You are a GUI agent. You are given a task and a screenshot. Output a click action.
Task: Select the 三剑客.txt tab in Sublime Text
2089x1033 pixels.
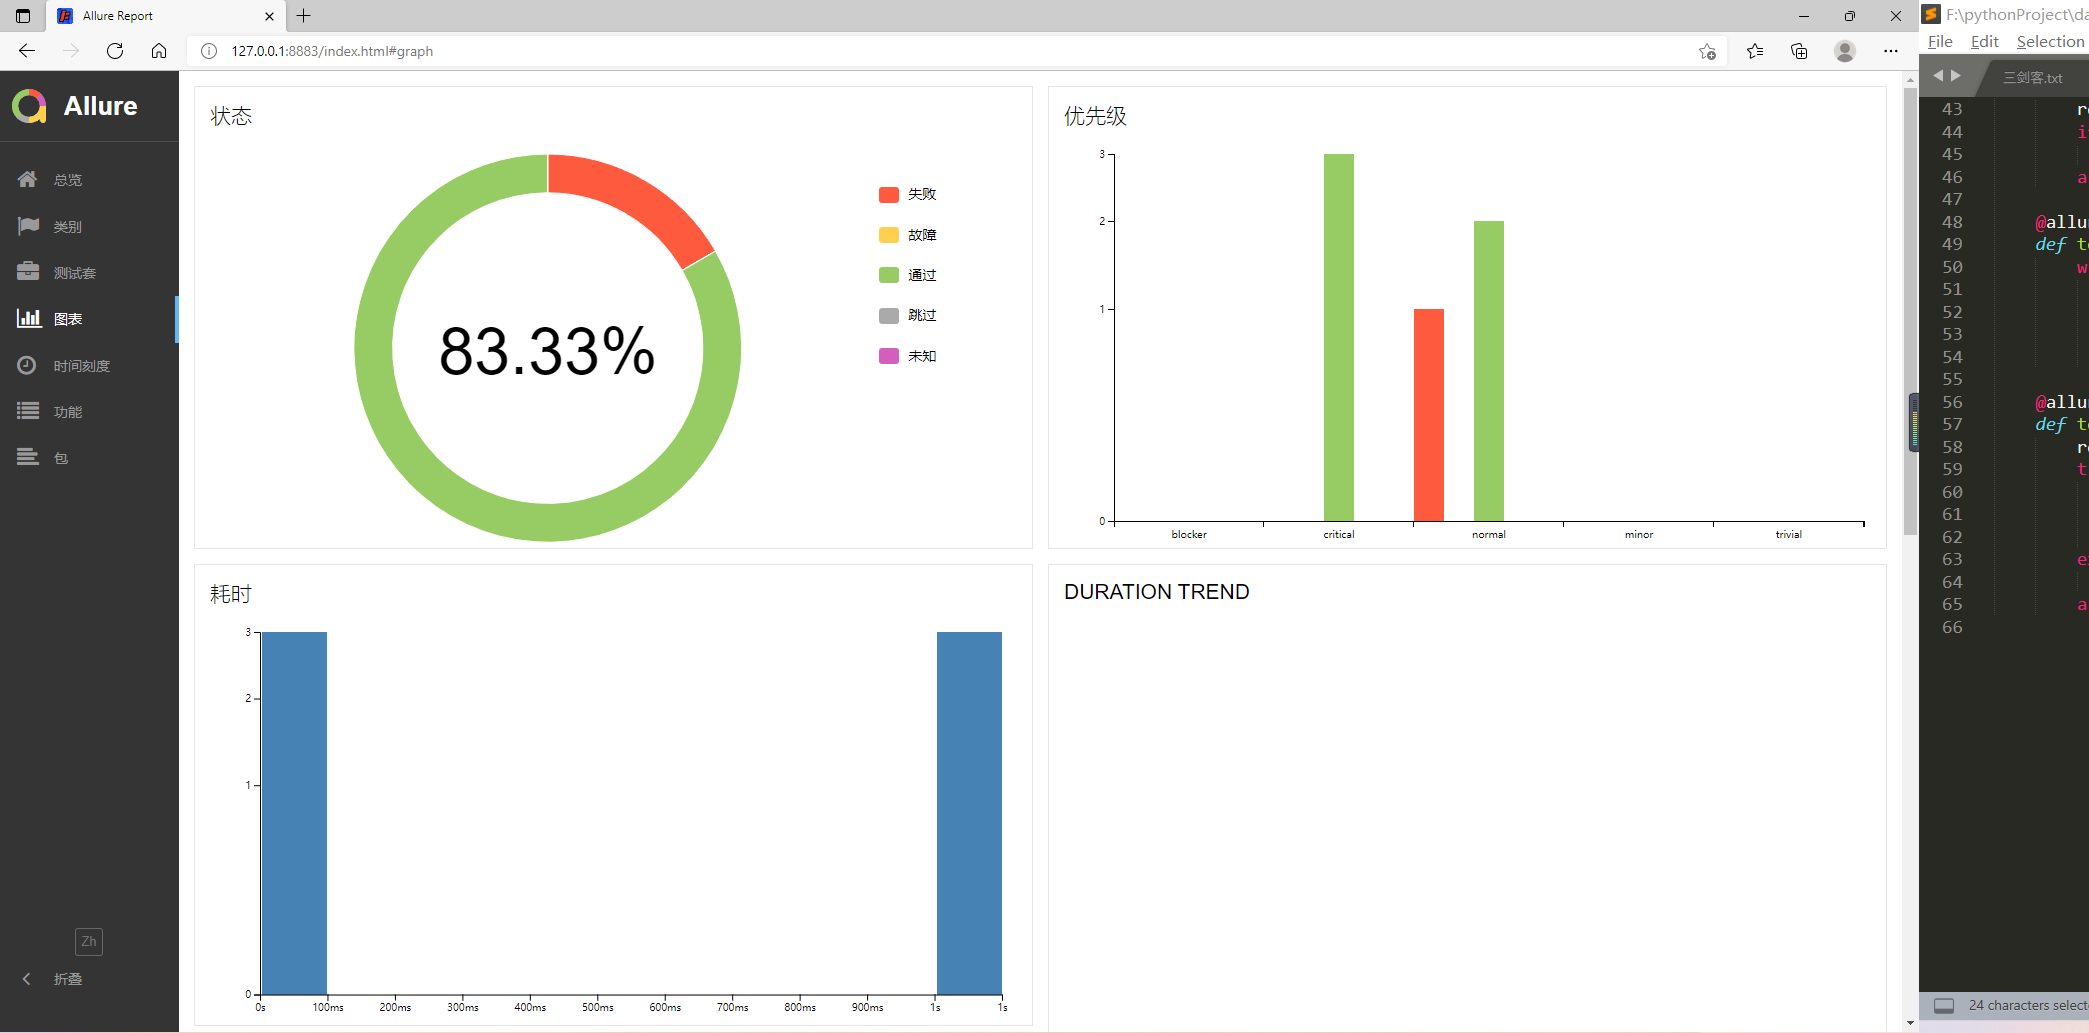click(2033, 78)
